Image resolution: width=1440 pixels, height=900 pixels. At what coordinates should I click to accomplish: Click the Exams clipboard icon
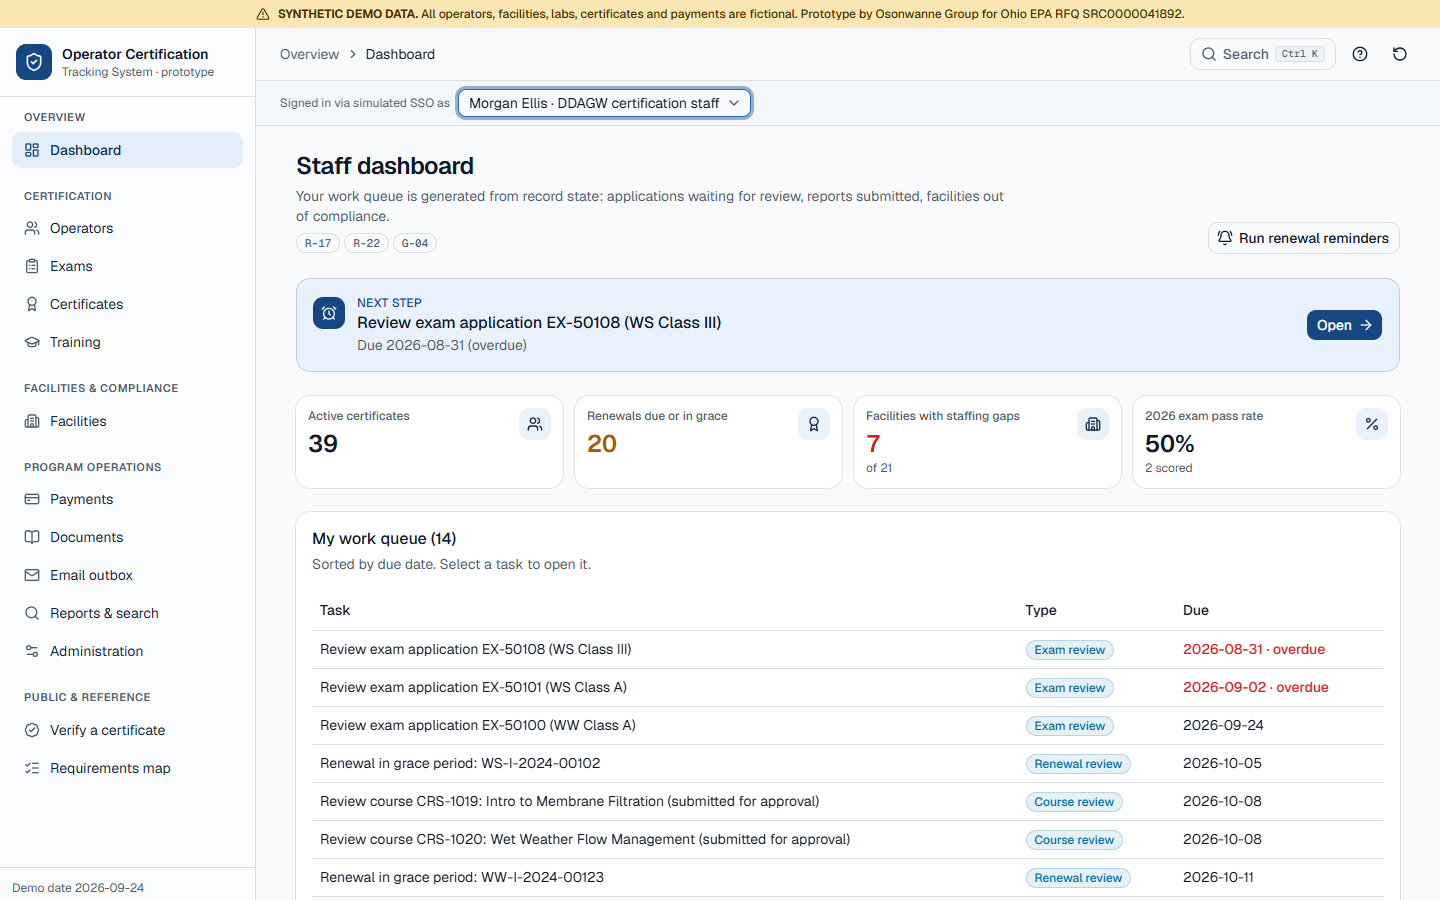click(x=32, y=266)
